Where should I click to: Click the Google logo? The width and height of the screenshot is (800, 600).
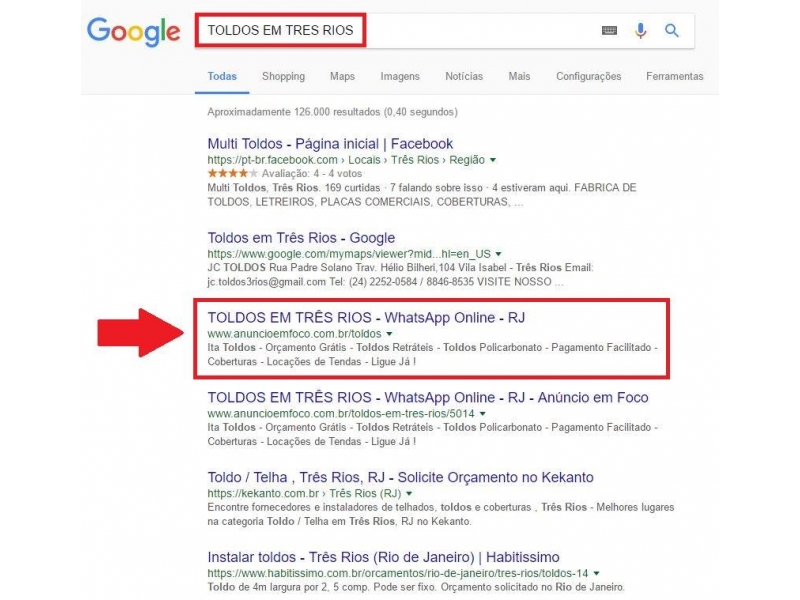(133, 31)
